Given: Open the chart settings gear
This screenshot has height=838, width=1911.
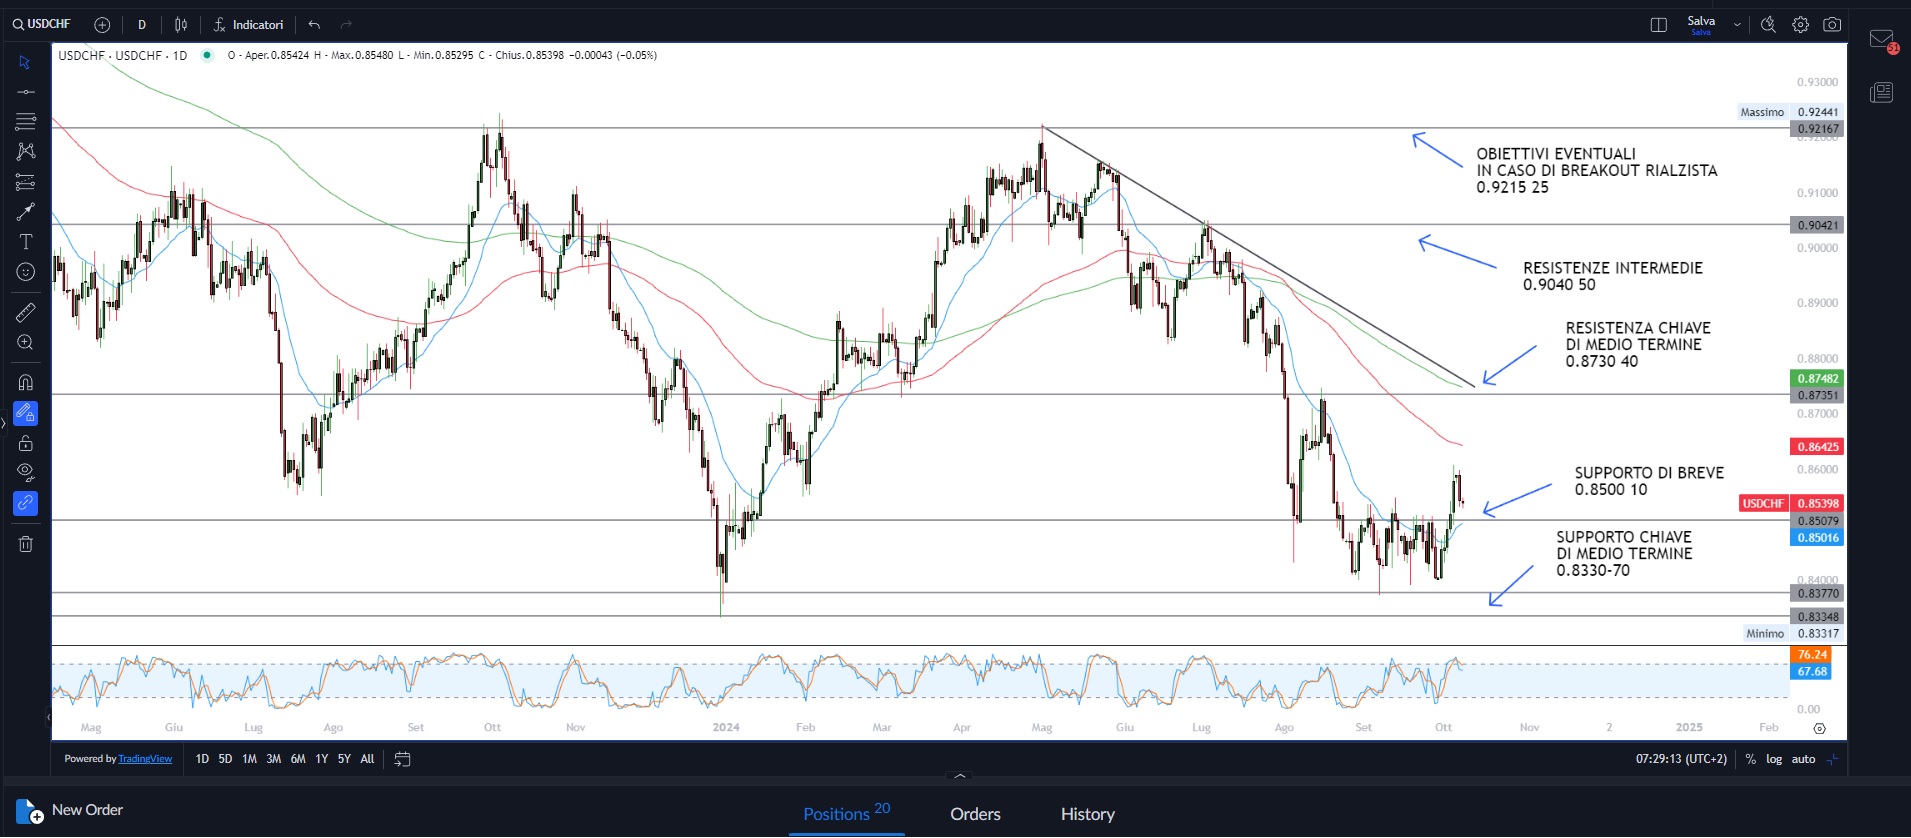Looking at the screenshot, I should tap(1800, 25).
